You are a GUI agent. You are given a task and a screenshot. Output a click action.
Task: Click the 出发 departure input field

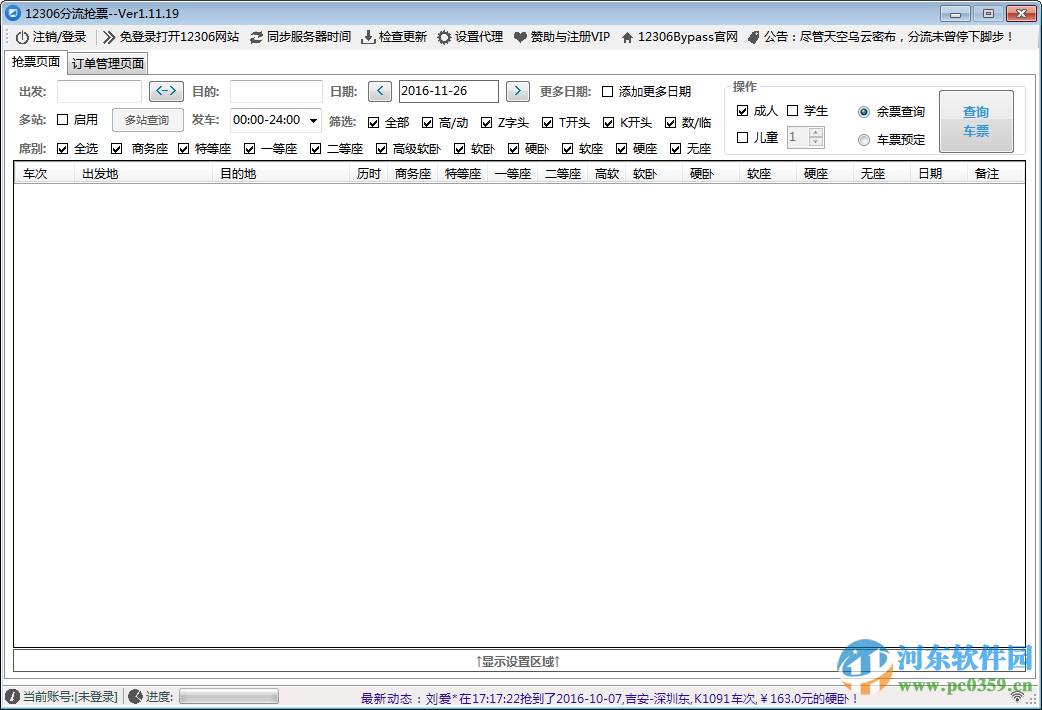pyautogui.click(x=99, y=90)
